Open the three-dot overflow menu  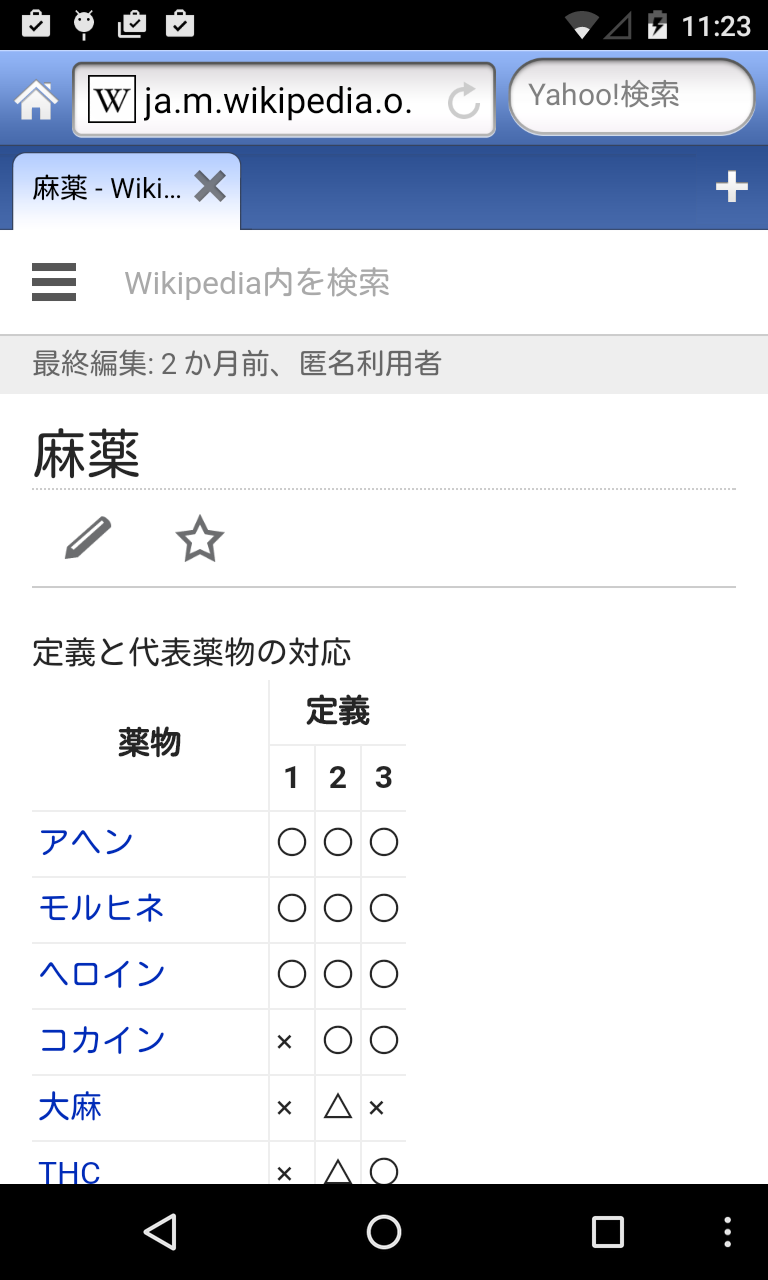click(x=727, y=1232)
